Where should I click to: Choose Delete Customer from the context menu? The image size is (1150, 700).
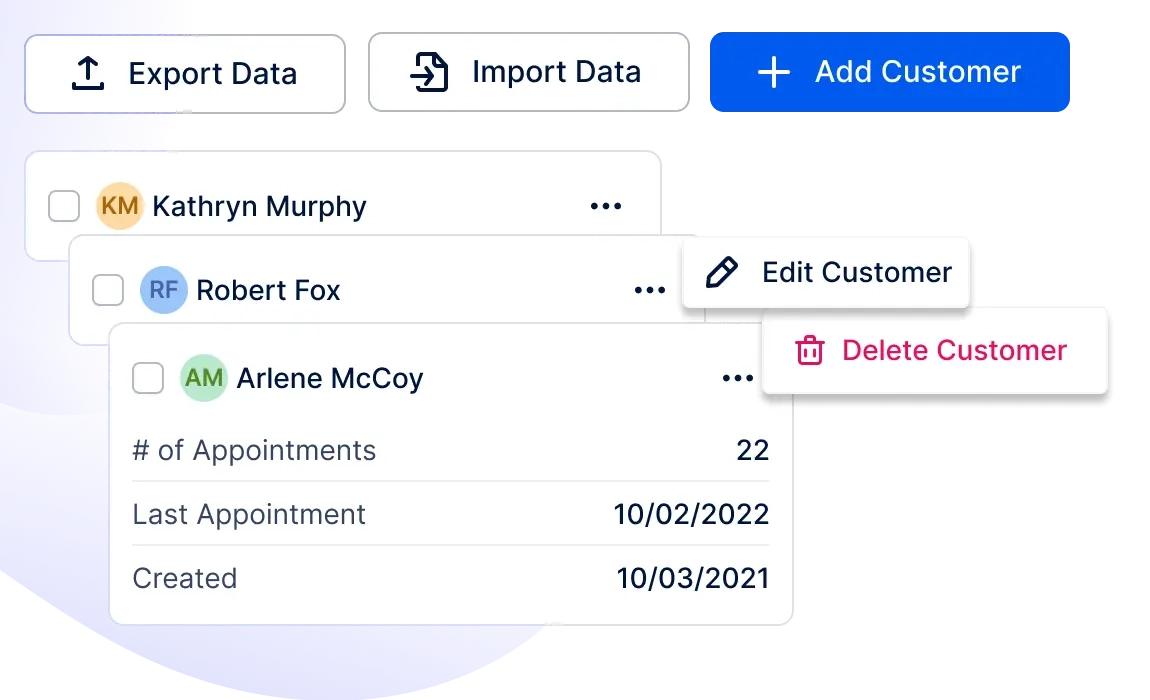(x=934, y=351)
